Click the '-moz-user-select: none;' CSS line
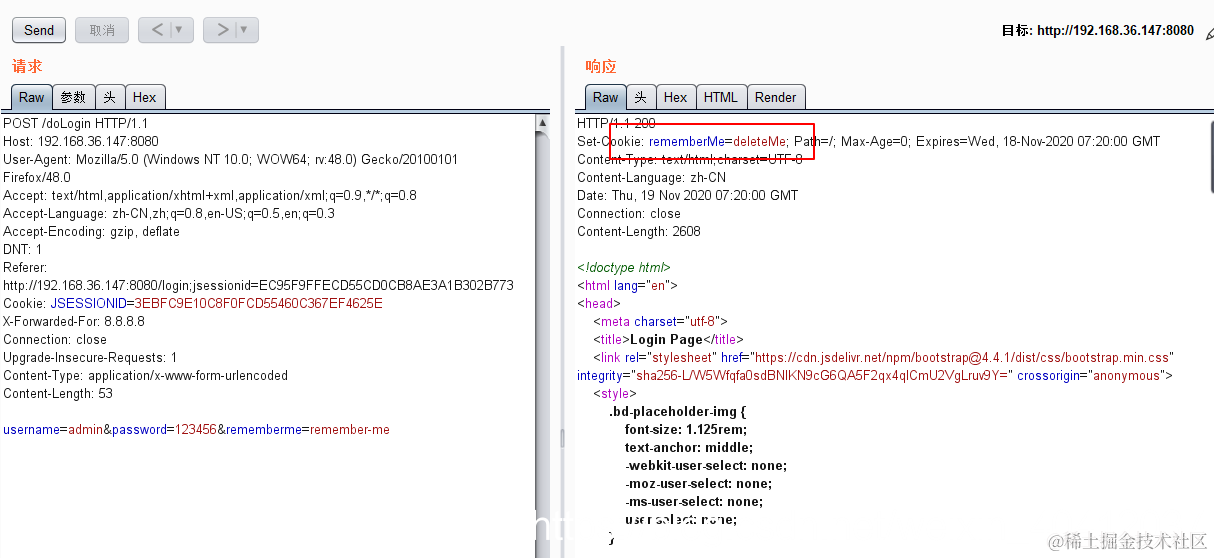1214x558 pixels. pos(697,483)
